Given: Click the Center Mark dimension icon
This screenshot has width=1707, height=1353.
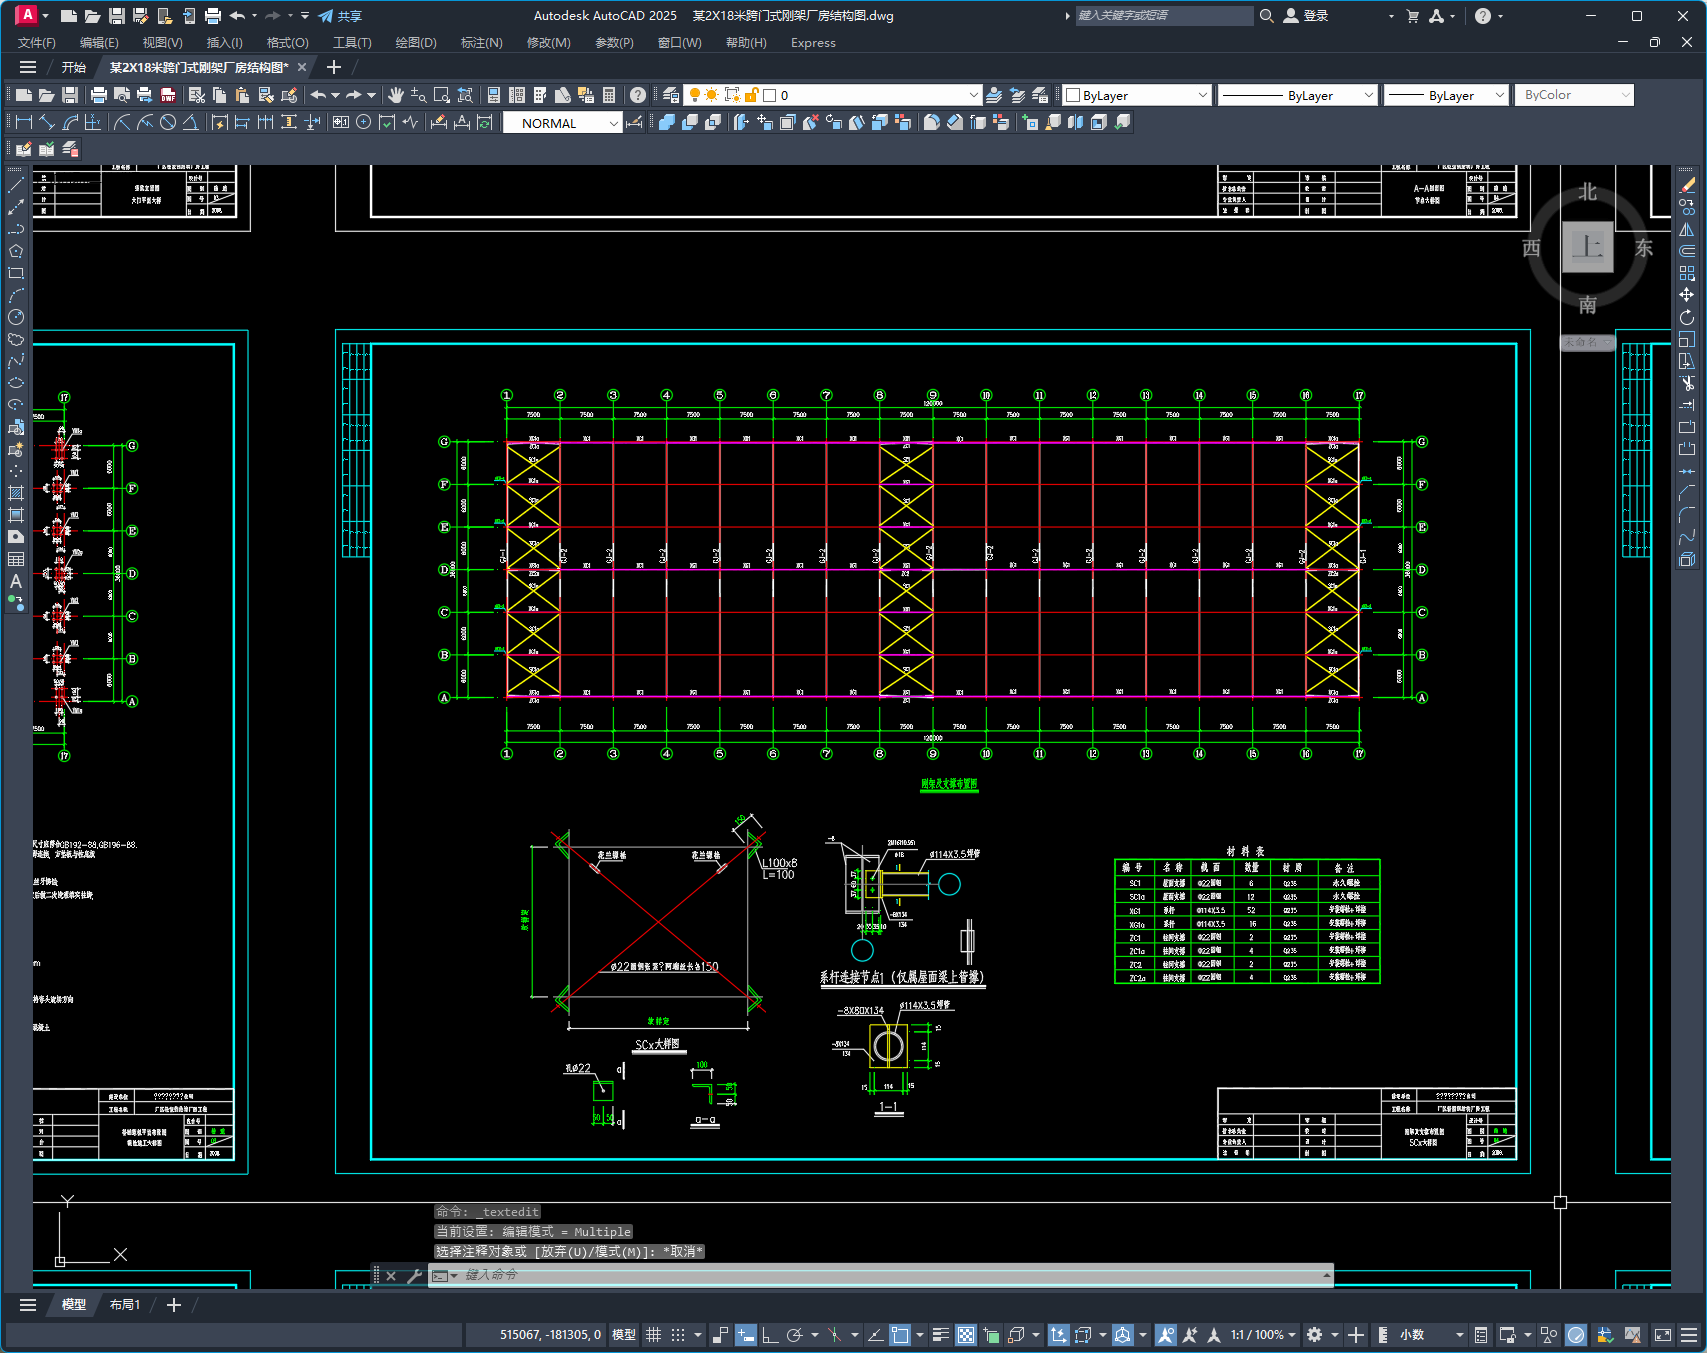Looking at the screenshot, I should (x=363, y=122).
